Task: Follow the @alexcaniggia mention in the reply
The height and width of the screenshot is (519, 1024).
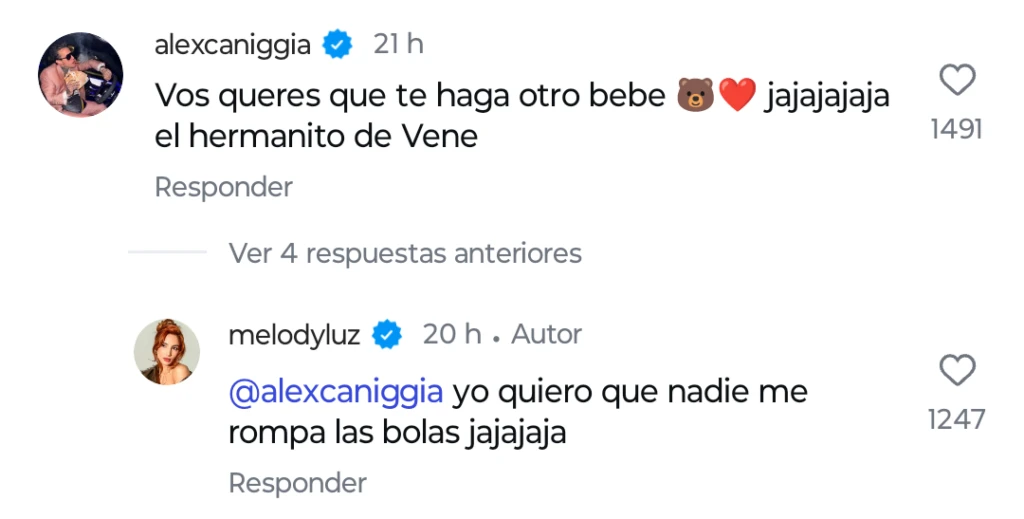Action: pyautogui.click(x=335, y=392)
